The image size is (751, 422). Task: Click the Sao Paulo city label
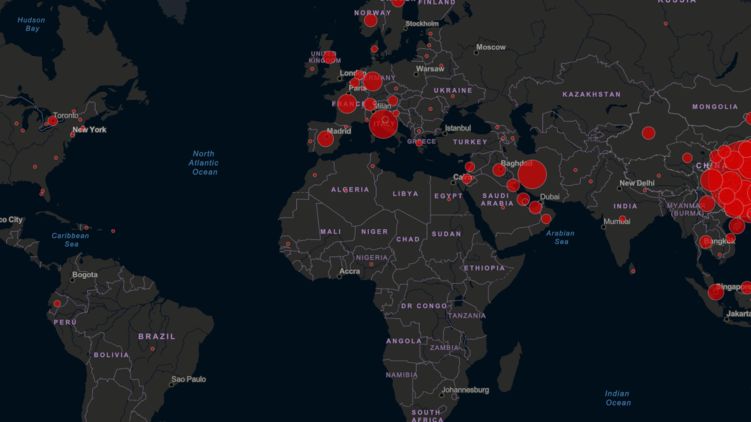coord(188,379)
